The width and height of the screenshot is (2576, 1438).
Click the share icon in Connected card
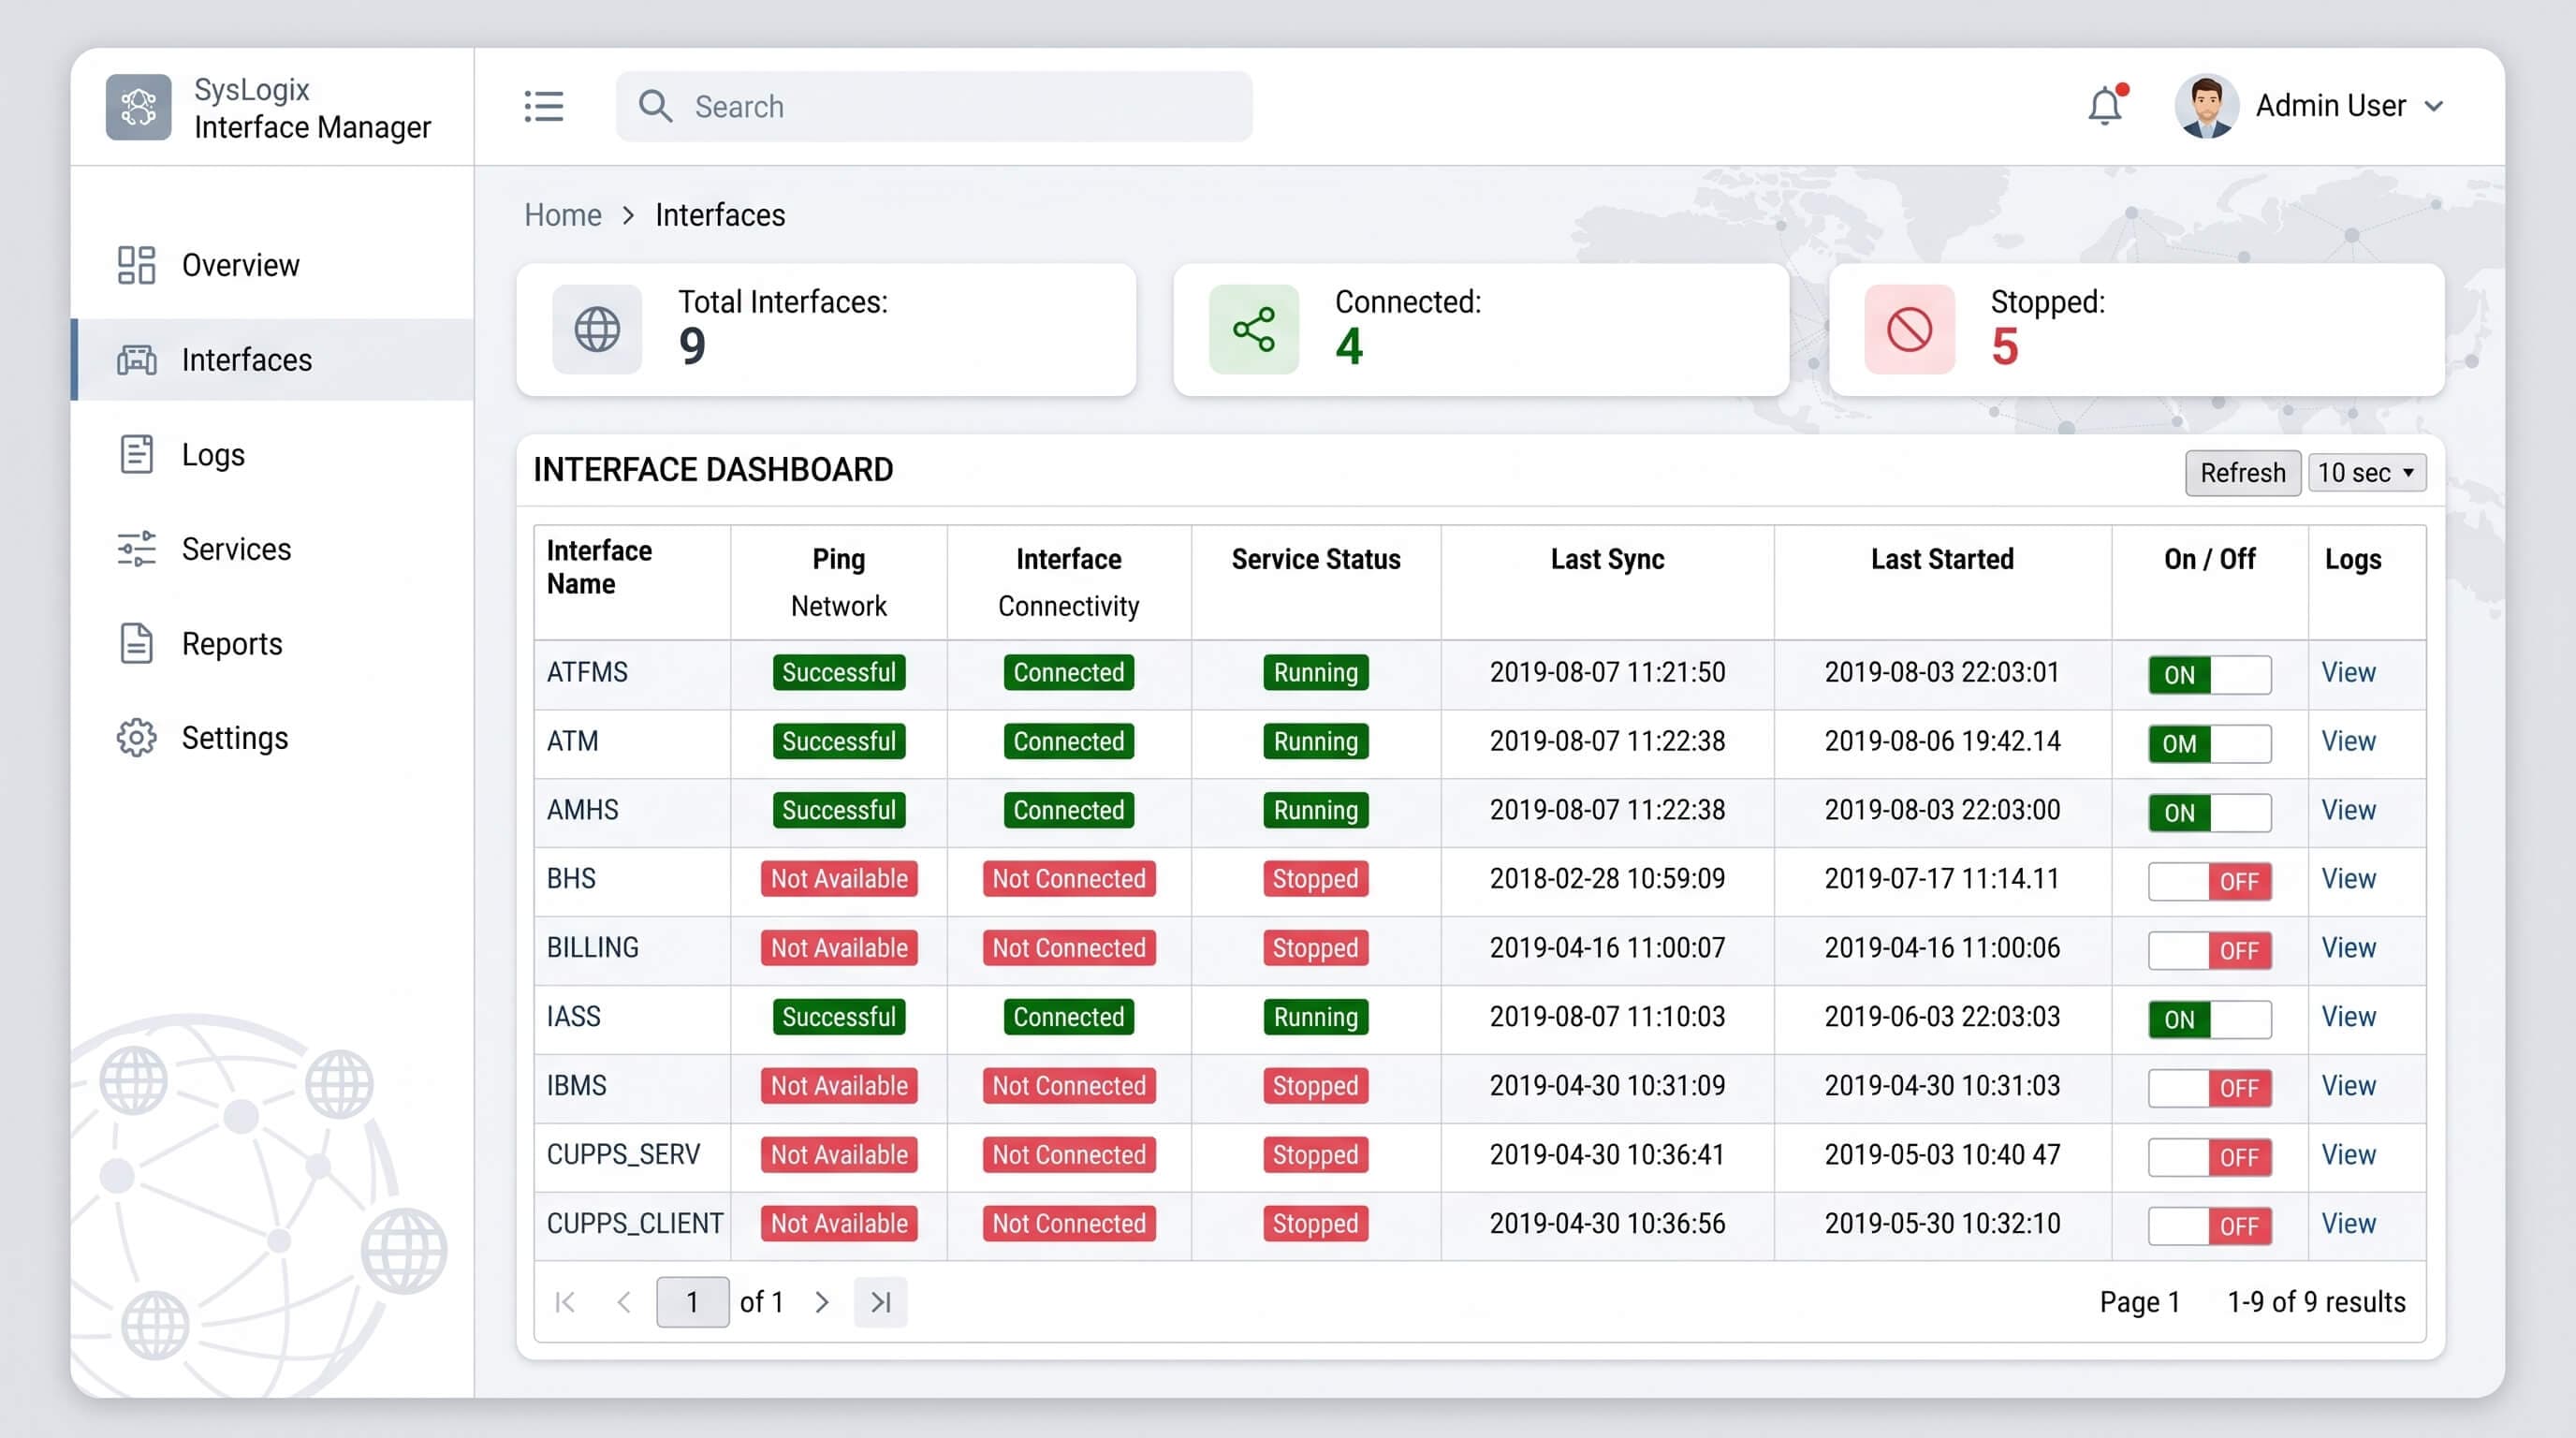pyautogui.click(x=1254, y=330)
